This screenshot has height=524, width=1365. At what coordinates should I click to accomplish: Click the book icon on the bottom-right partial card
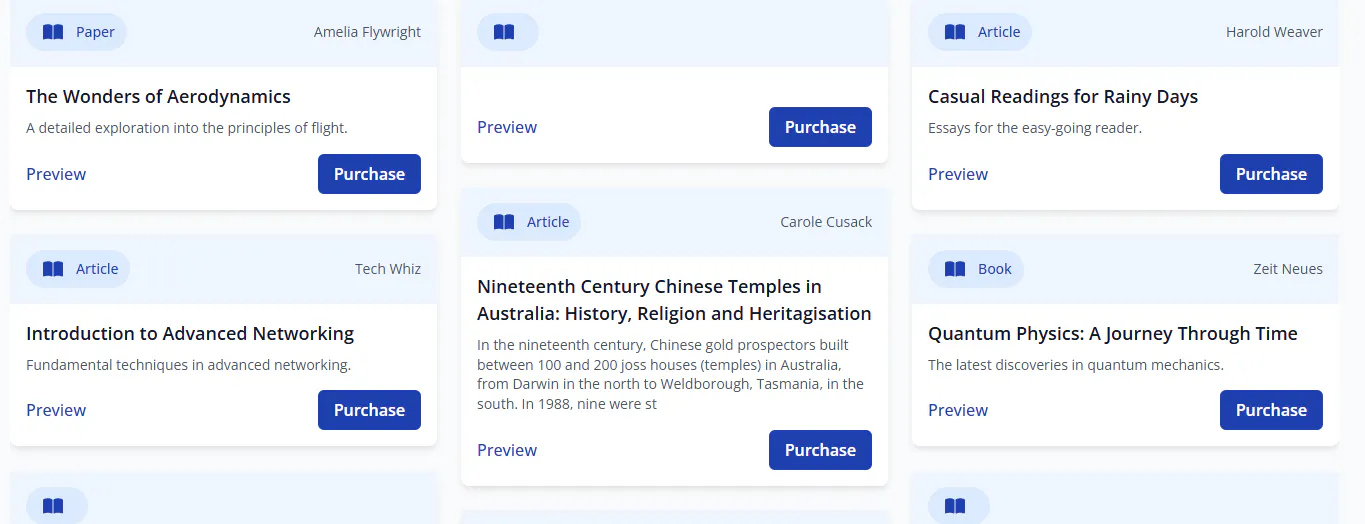coord(955,506)
